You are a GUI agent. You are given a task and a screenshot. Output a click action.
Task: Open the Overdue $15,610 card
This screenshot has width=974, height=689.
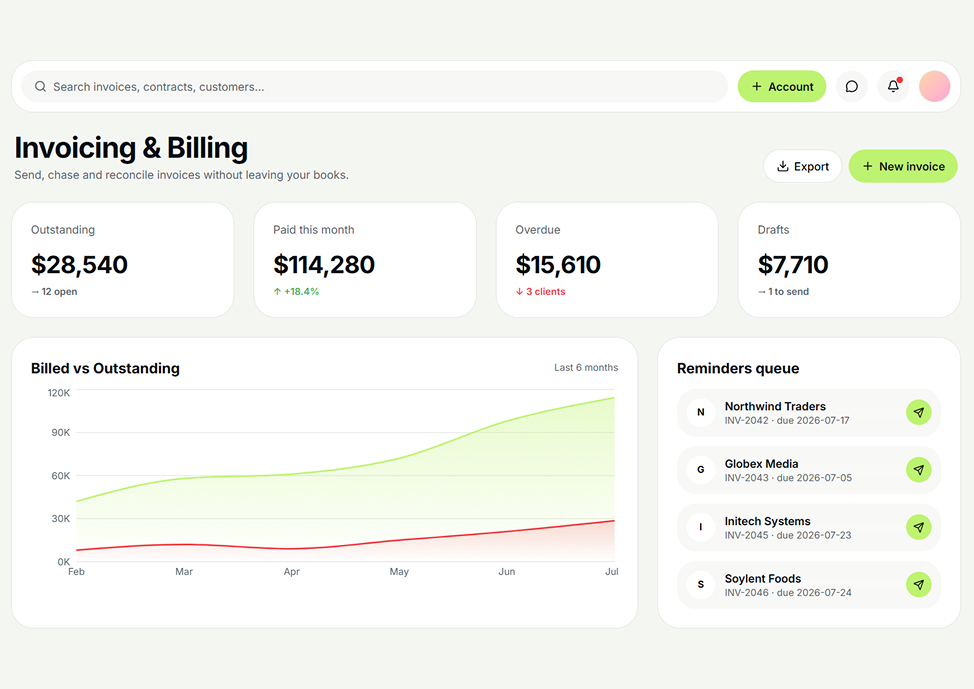[608, 260]
